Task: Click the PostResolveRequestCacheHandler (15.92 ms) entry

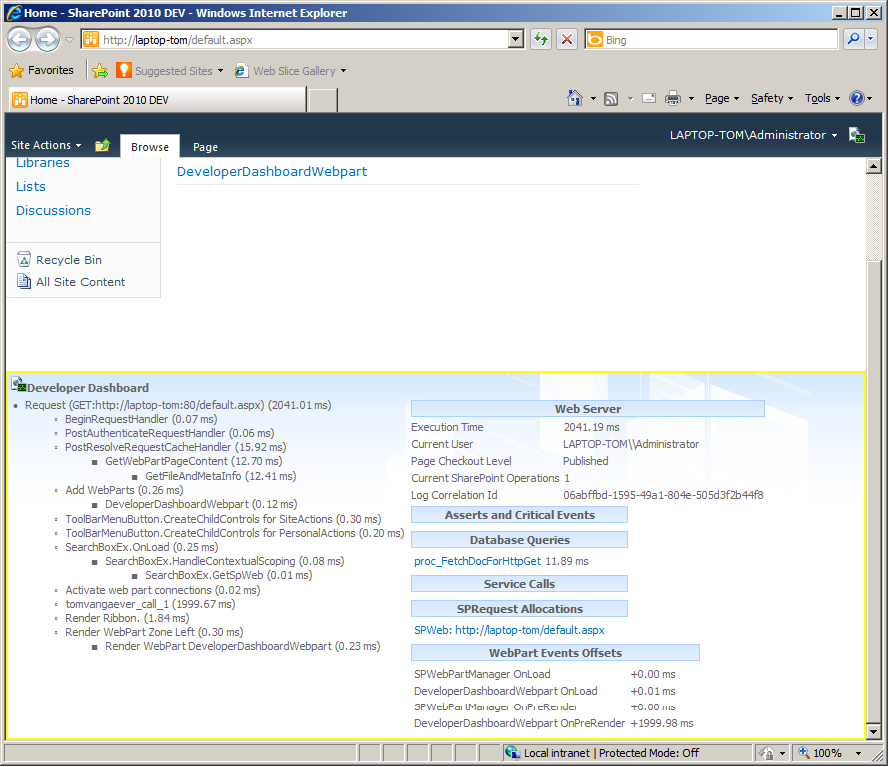Action: 176,447
